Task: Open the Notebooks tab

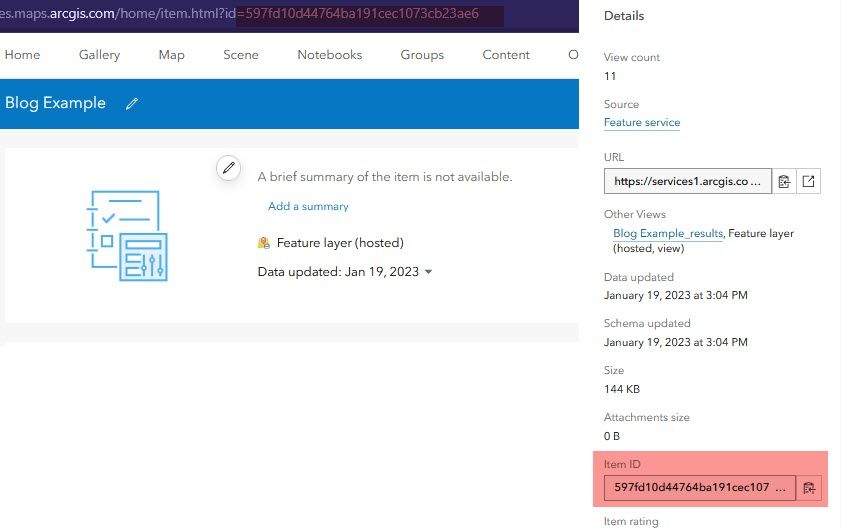Action: tap(329, 55)
